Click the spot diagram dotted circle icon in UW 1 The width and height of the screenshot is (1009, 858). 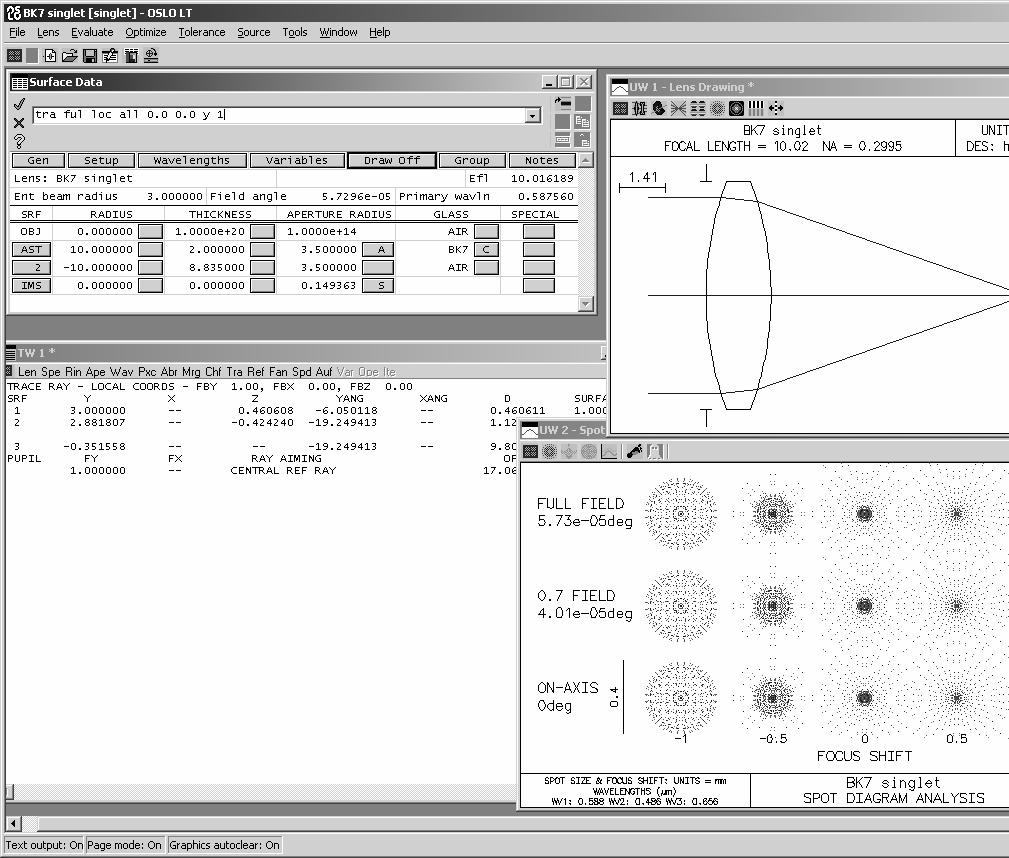(x=717, y=108)
